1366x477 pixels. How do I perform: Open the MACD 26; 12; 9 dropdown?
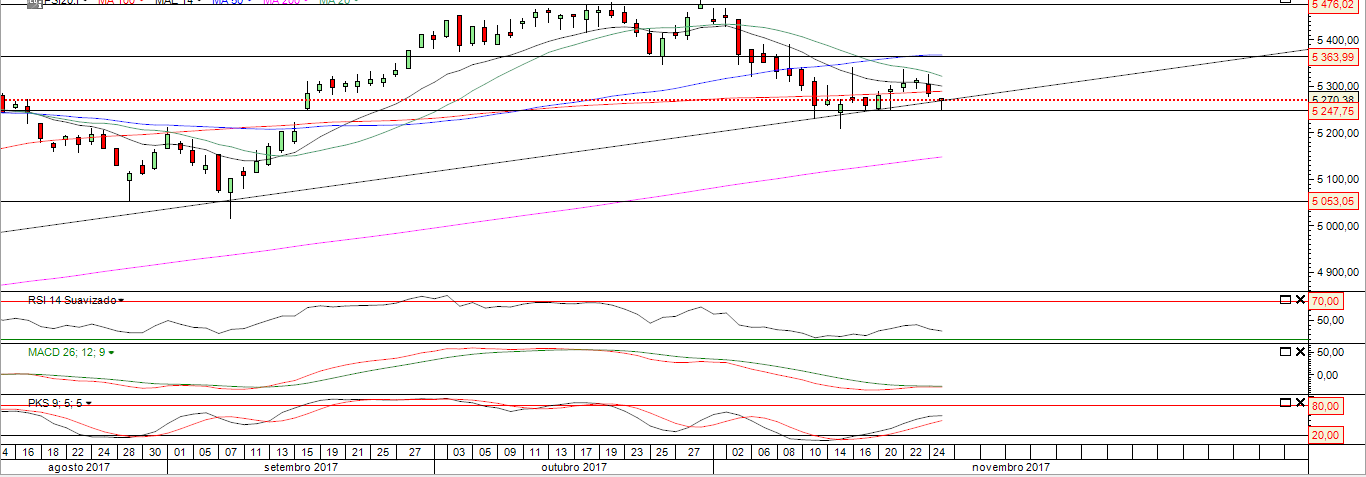point(111,353)
